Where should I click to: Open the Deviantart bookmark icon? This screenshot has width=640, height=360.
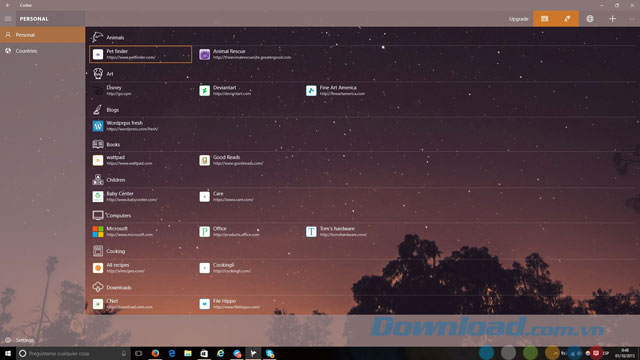coord(204,91)
